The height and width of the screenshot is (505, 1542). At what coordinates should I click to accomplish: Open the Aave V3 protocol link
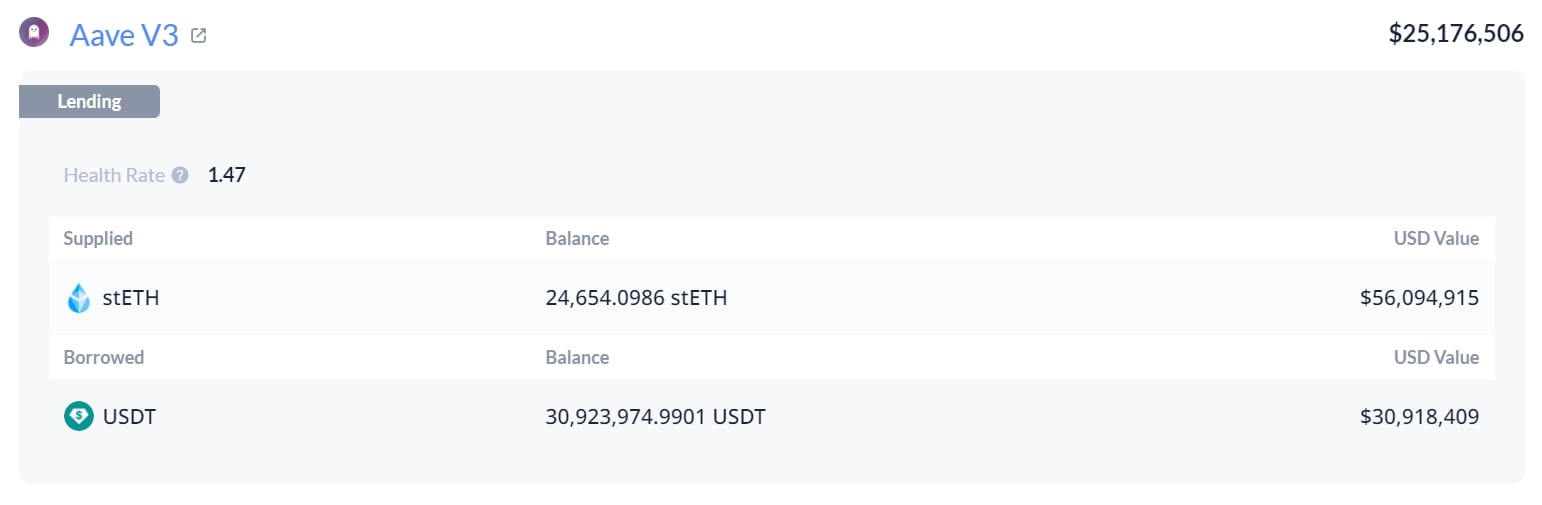click(124, 35)
